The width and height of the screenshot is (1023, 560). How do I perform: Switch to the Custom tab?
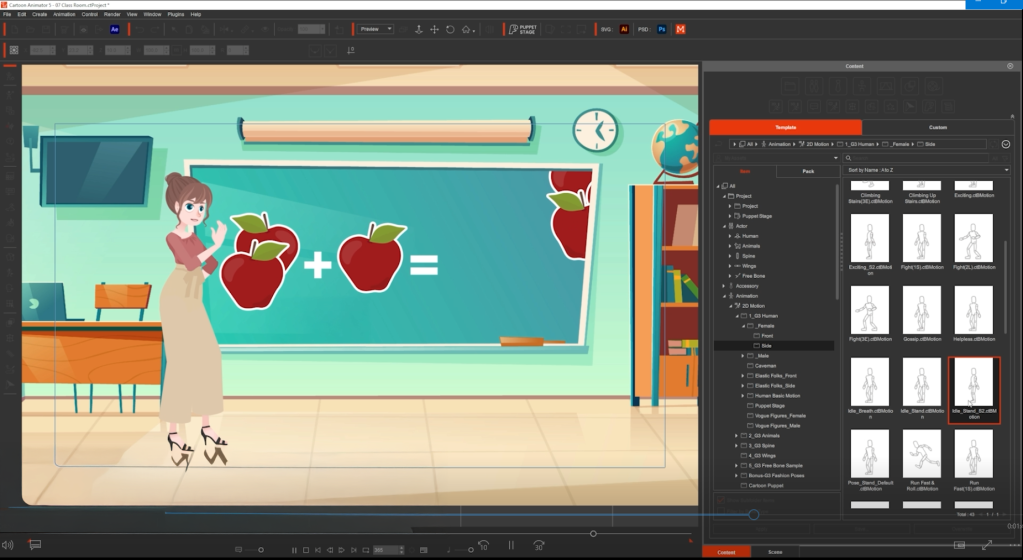[937, 128]
